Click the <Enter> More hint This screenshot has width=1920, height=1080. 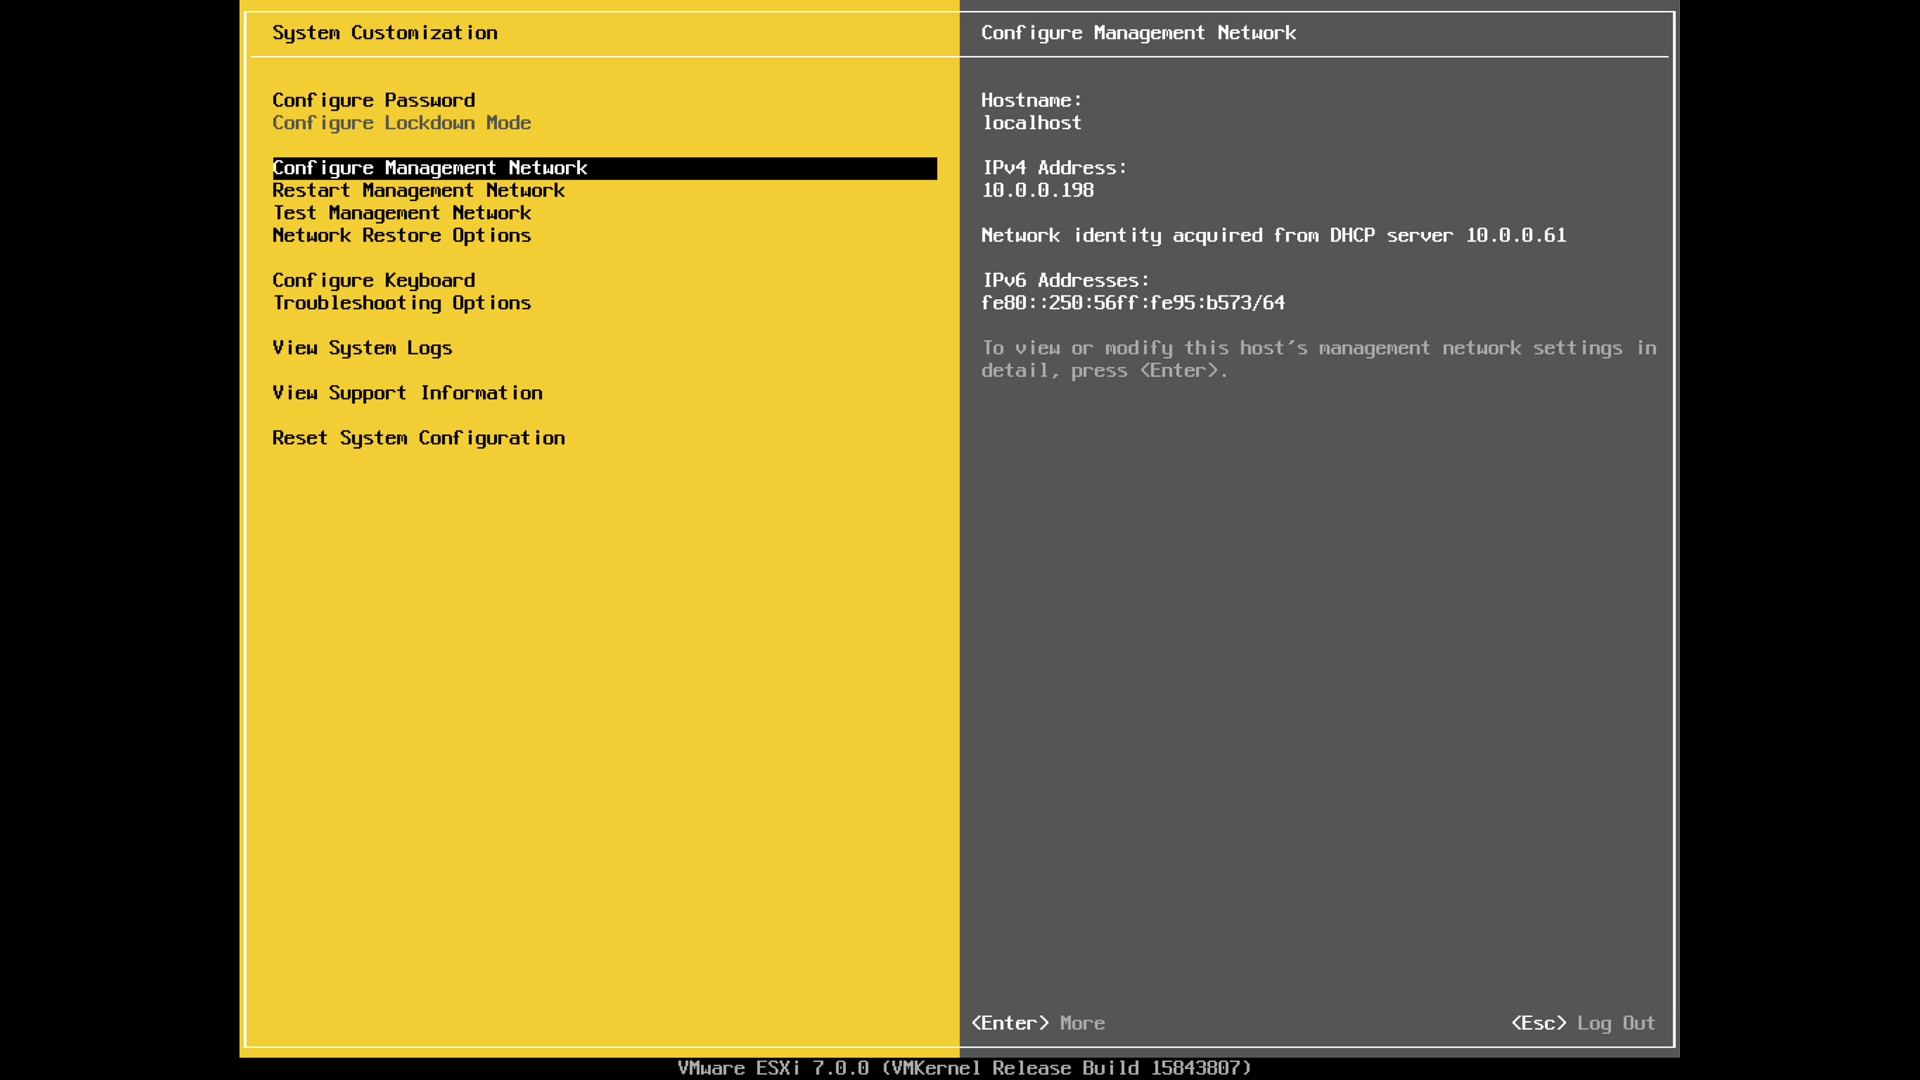tap(1038, 1023)
